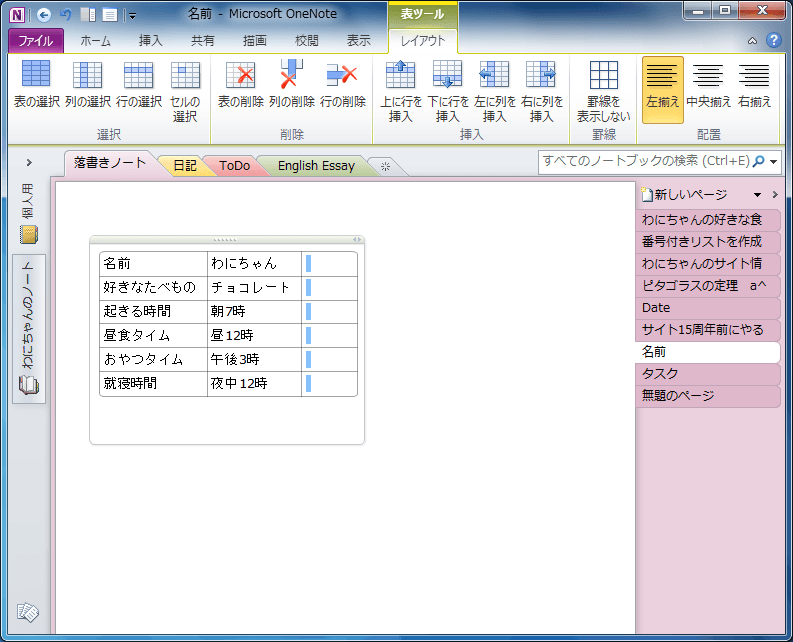Open the わにちゃんのノート notebook
The width and height of the screenshot is (793, 642).
tap(29, 328)
